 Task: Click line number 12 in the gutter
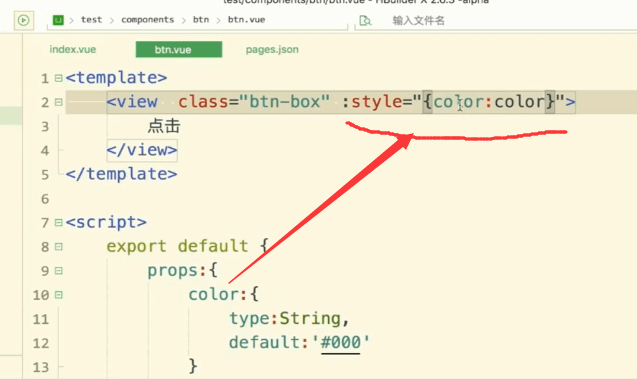pyautogui.click(x=41, y=343)
